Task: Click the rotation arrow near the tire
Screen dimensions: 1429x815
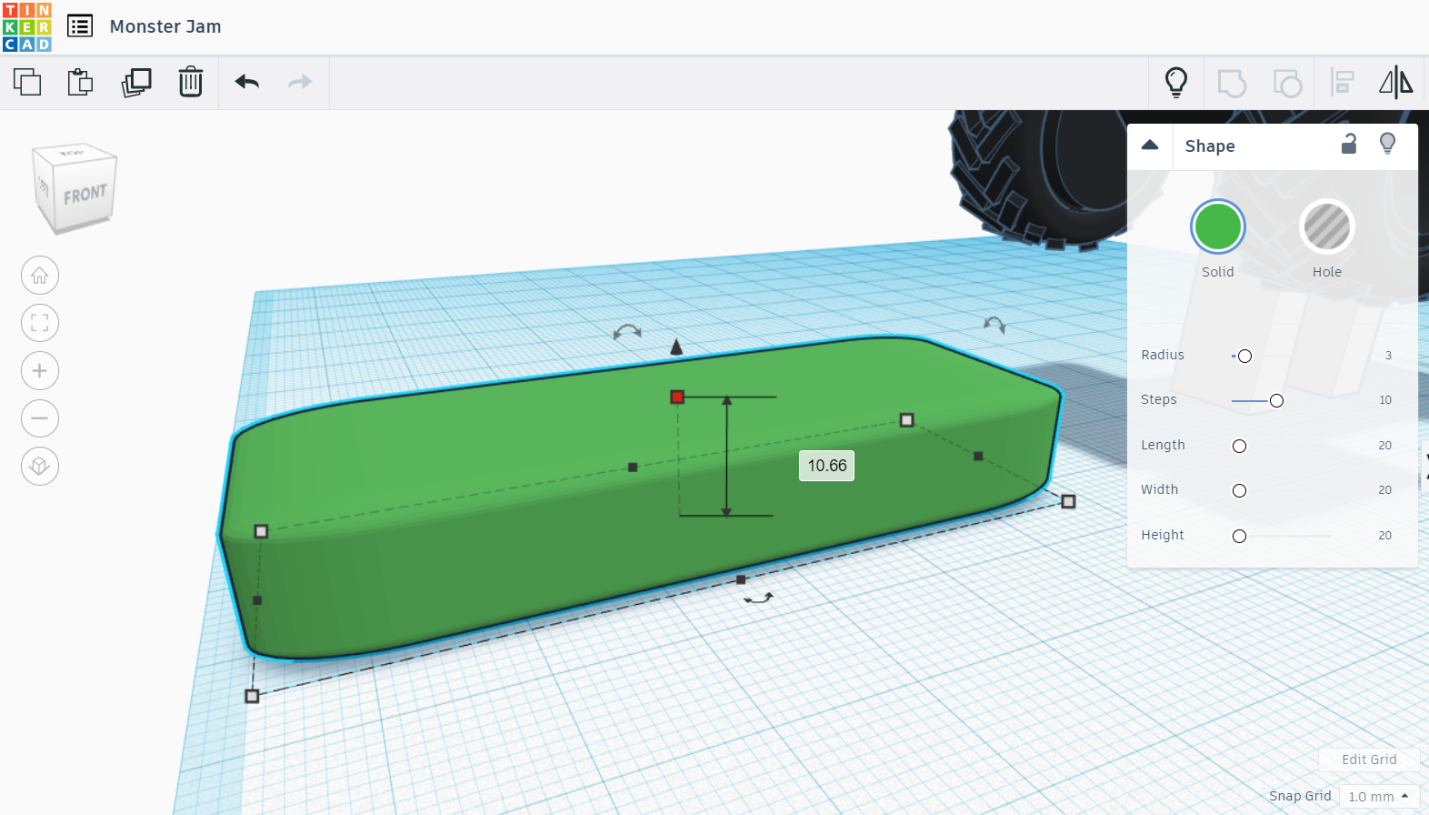Action: (x=994, y=323)
